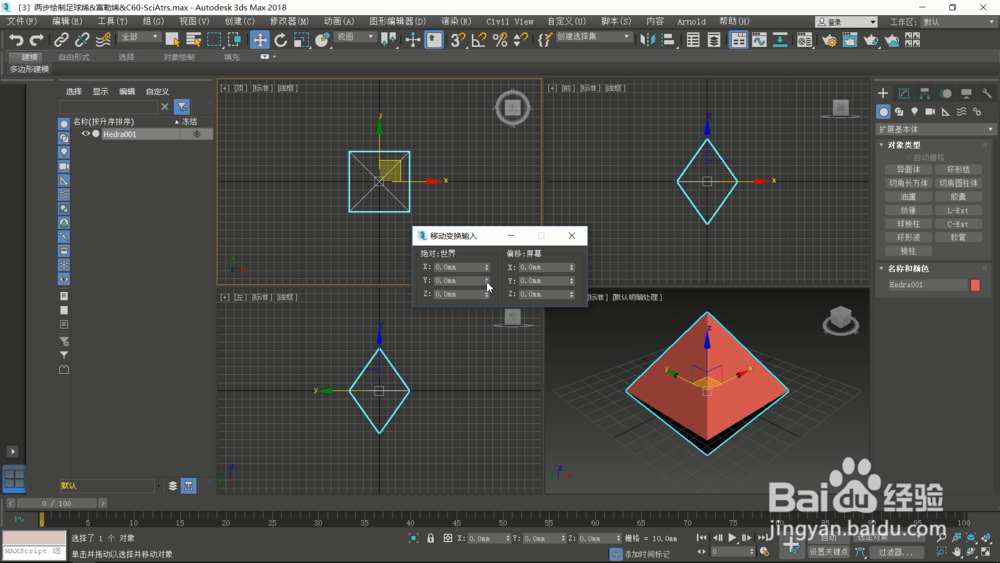Activate the Select and Move tool

260,40
